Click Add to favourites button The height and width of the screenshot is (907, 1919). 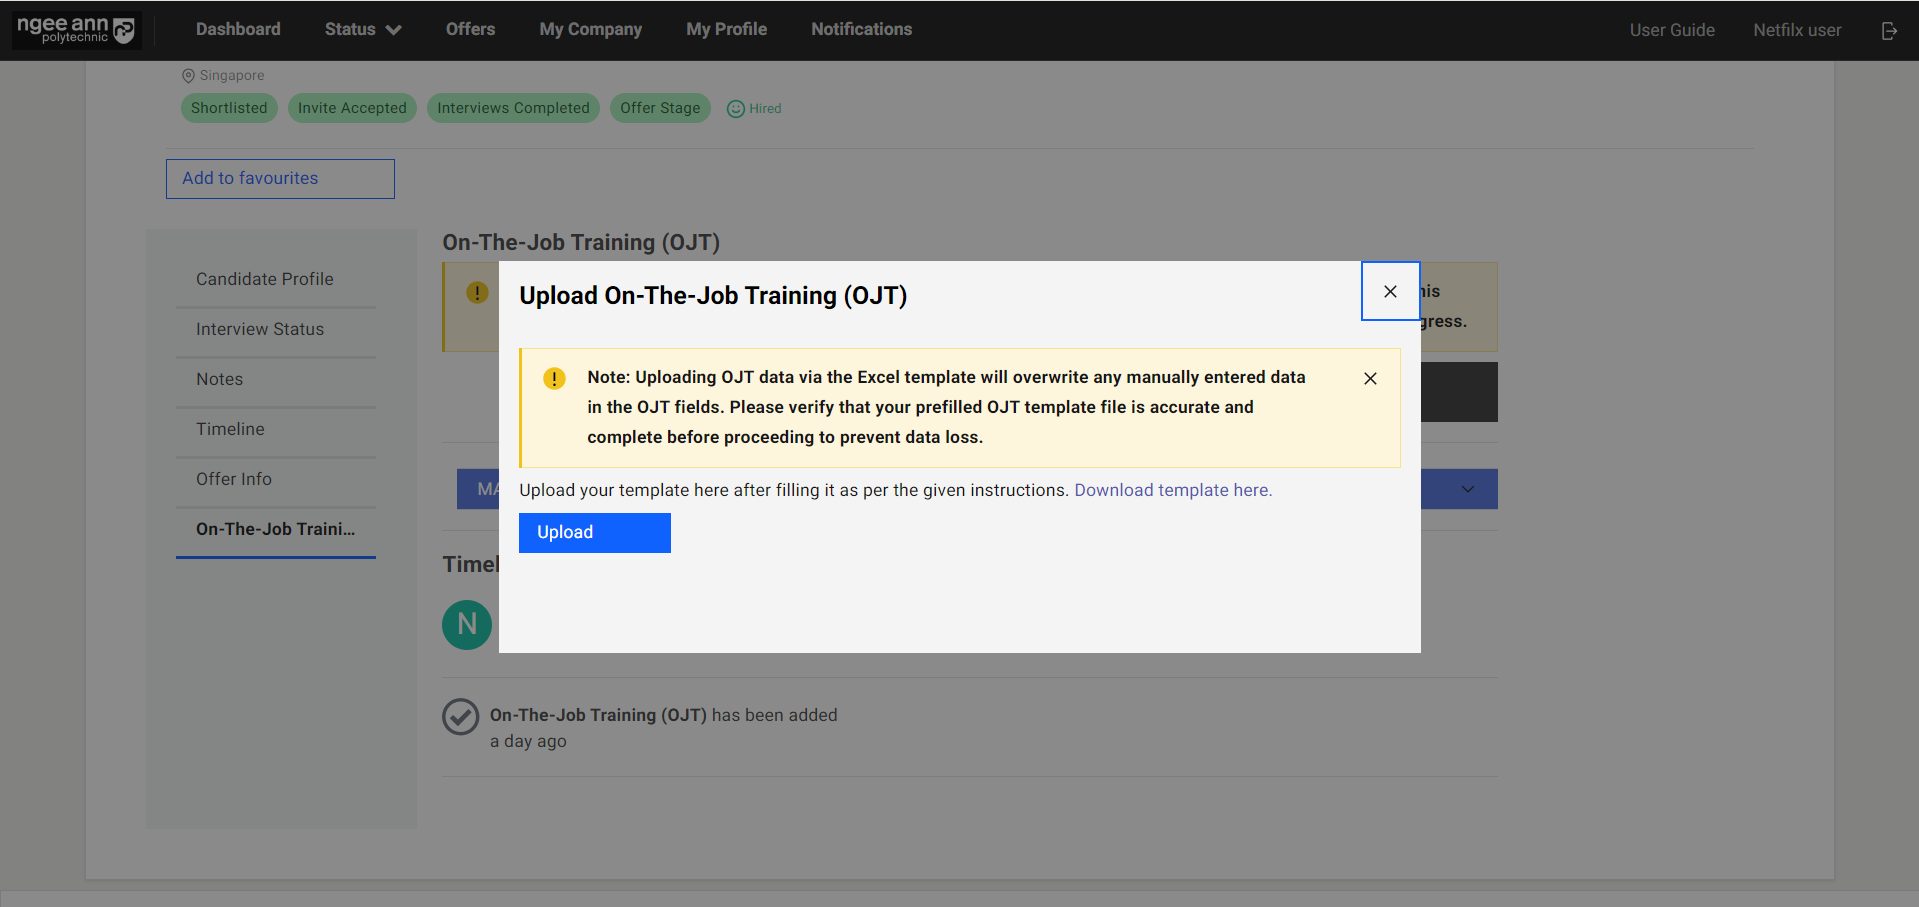pos(280,179)
